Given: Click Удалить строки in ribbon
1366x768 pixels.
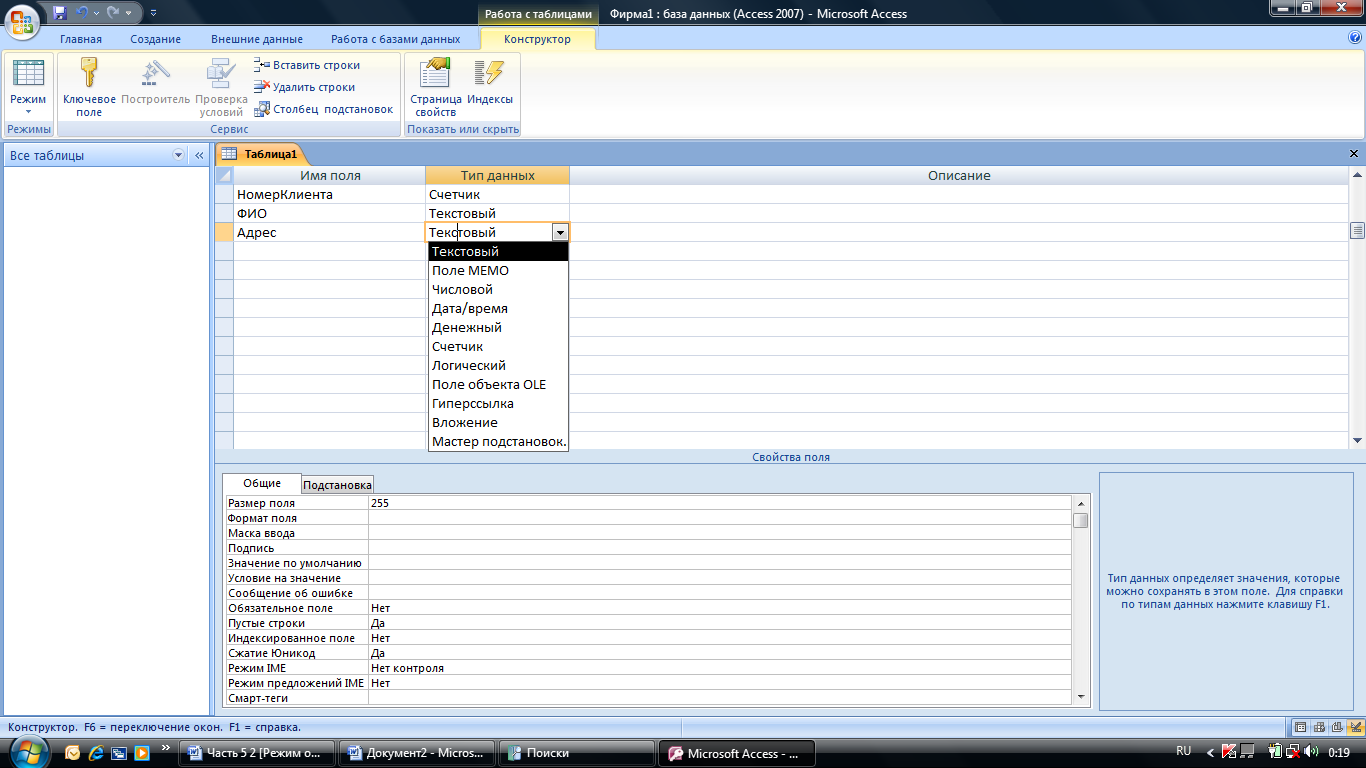Looking at the screenshot, I should point(305,87).
